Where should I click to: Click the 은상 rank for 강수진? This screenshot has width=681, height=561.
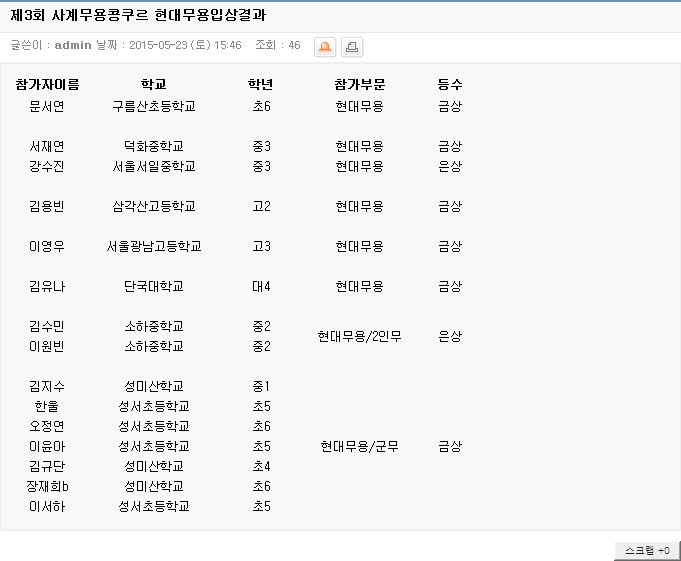[x=450, y=166]
